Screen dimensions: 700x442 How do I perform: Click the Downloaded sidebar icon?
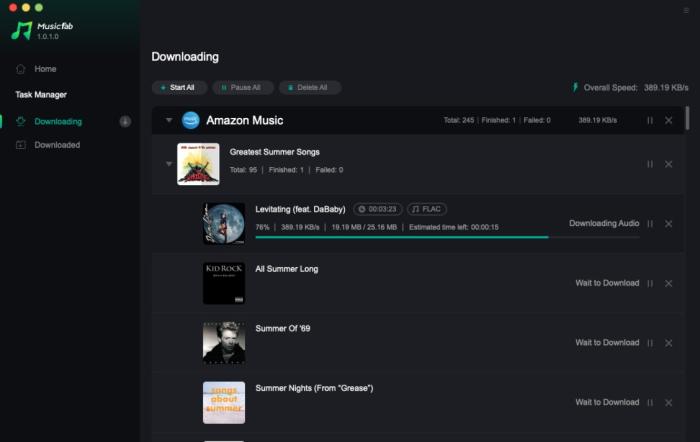click(x=21, y=145)
